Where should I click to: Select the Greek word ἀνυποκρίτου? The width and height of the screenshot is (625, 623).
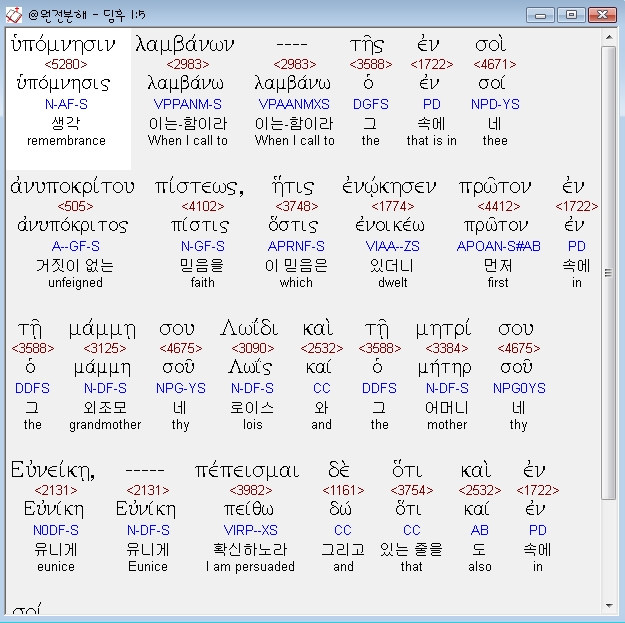pos(73,187)
